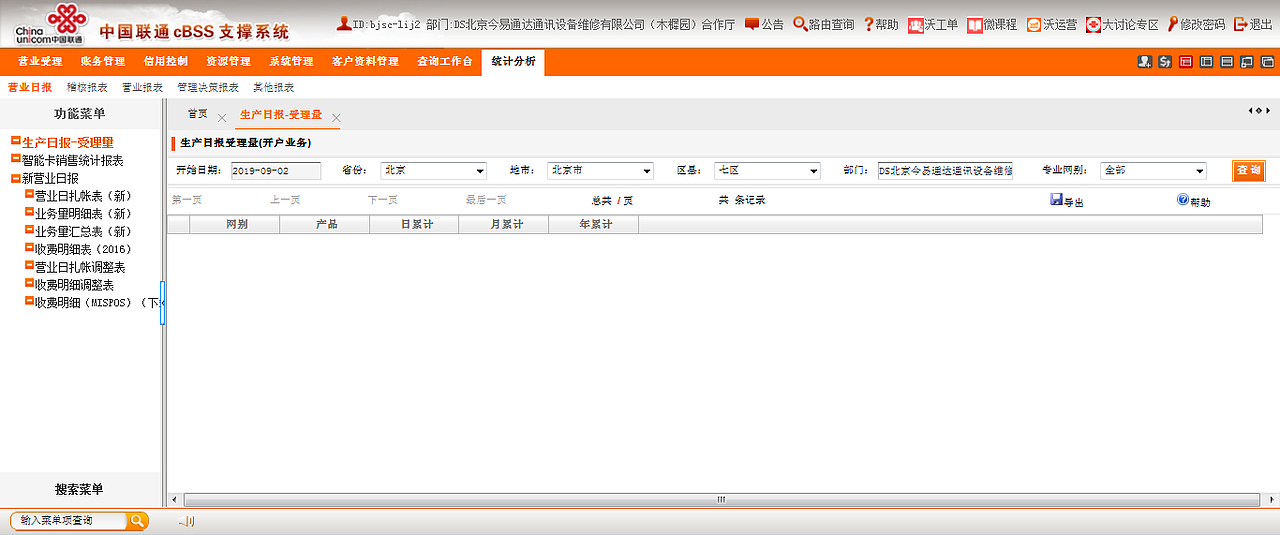Click the orange 查询 query button
The height and width of the screenshot is (535, 1280).
(x=1248, y=171)
